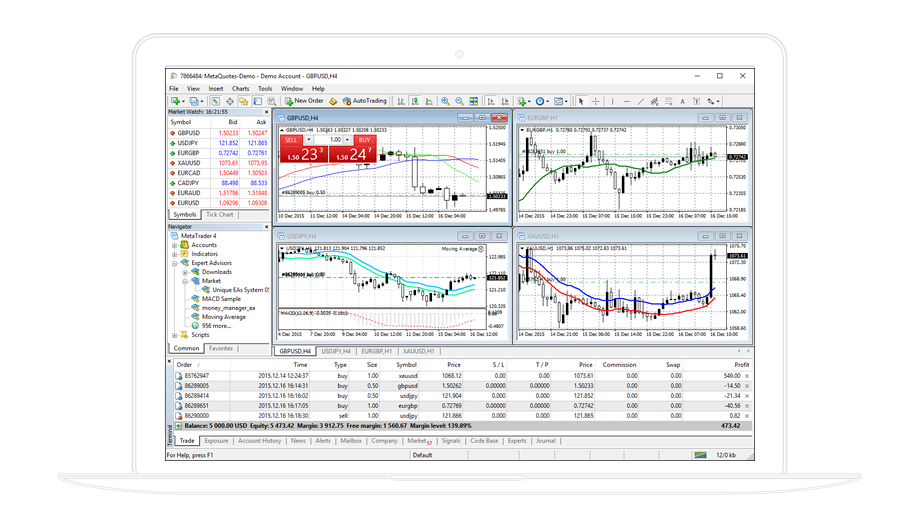Click the MetaEditor yellow book icon
Viewport: 919px width, 529px height.
(x=333, y=101)
